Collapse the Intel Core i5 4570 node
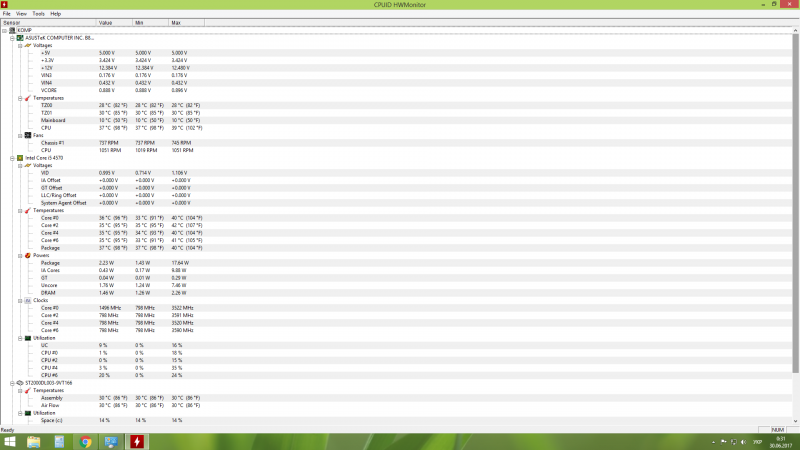 12,157
